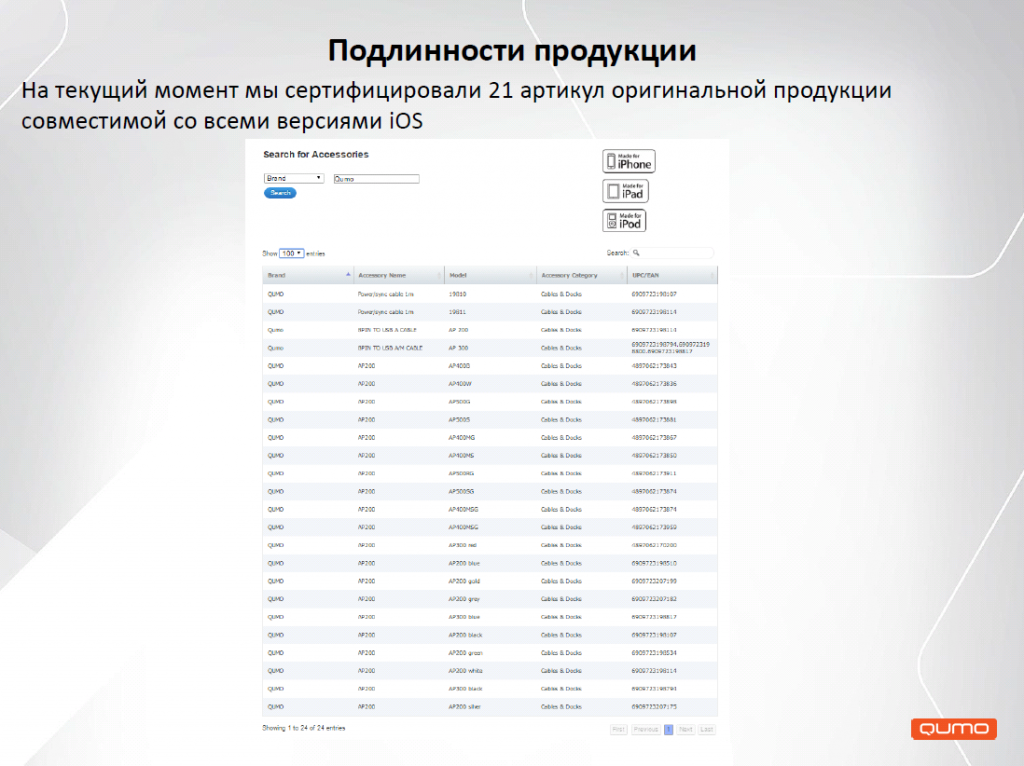Click UPC cell '4897062173867'
Image resolution: width=1024 pixels, height=766 pixels.
654,438
